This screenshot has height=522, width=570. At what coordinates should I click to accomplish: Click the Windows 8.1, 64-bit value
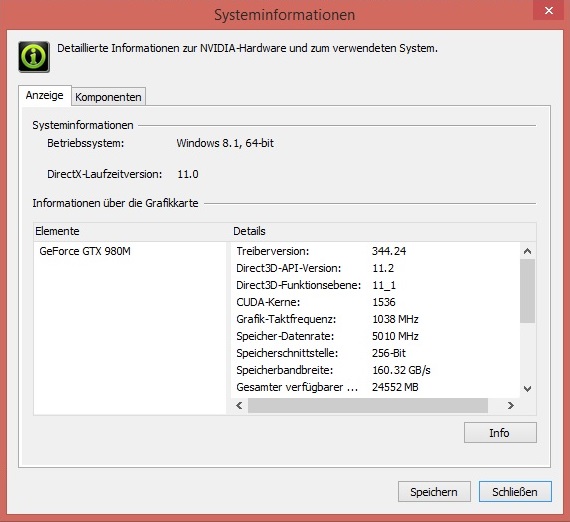click(x=225, y=143)
